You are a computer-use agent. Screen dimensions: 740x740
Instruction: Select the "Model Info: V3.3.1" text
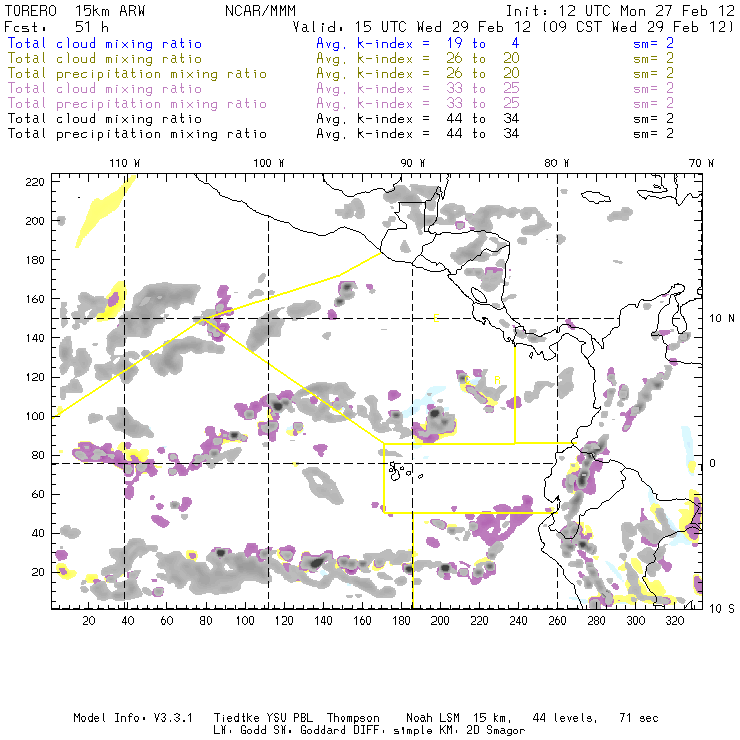coord(133,718)
